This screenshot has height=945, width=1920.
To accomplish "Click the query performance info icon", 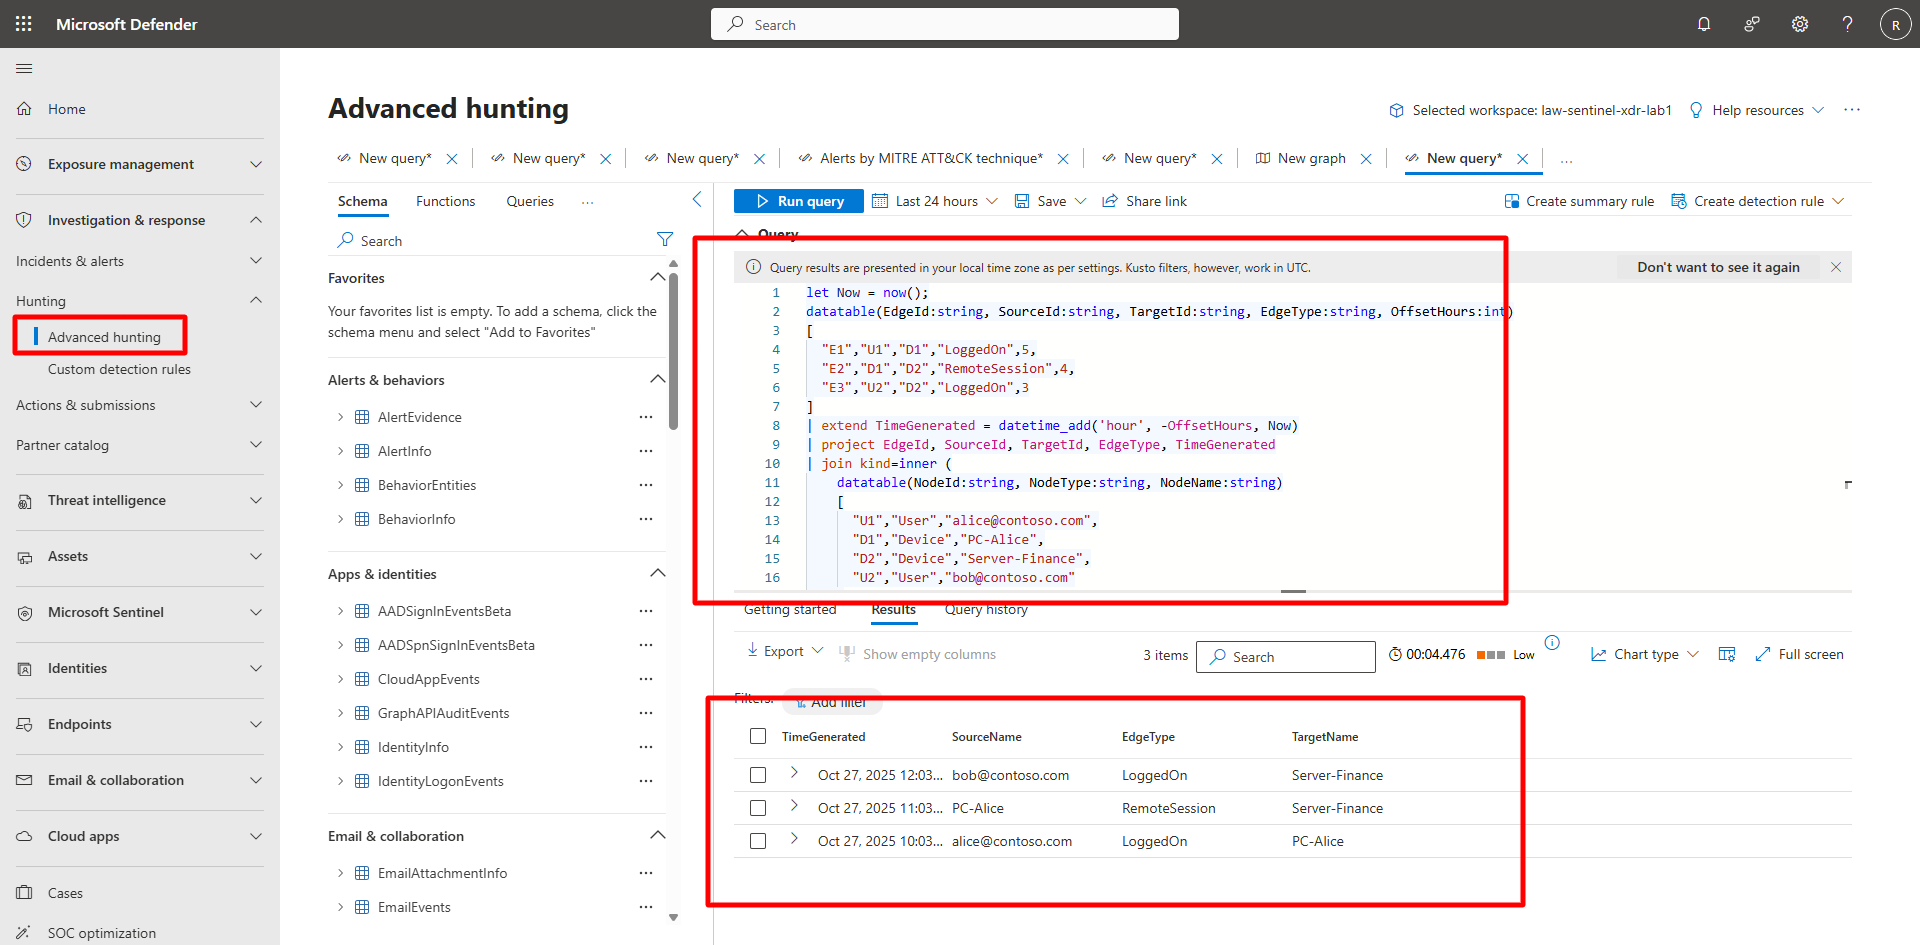I will tap(1552, 643).
